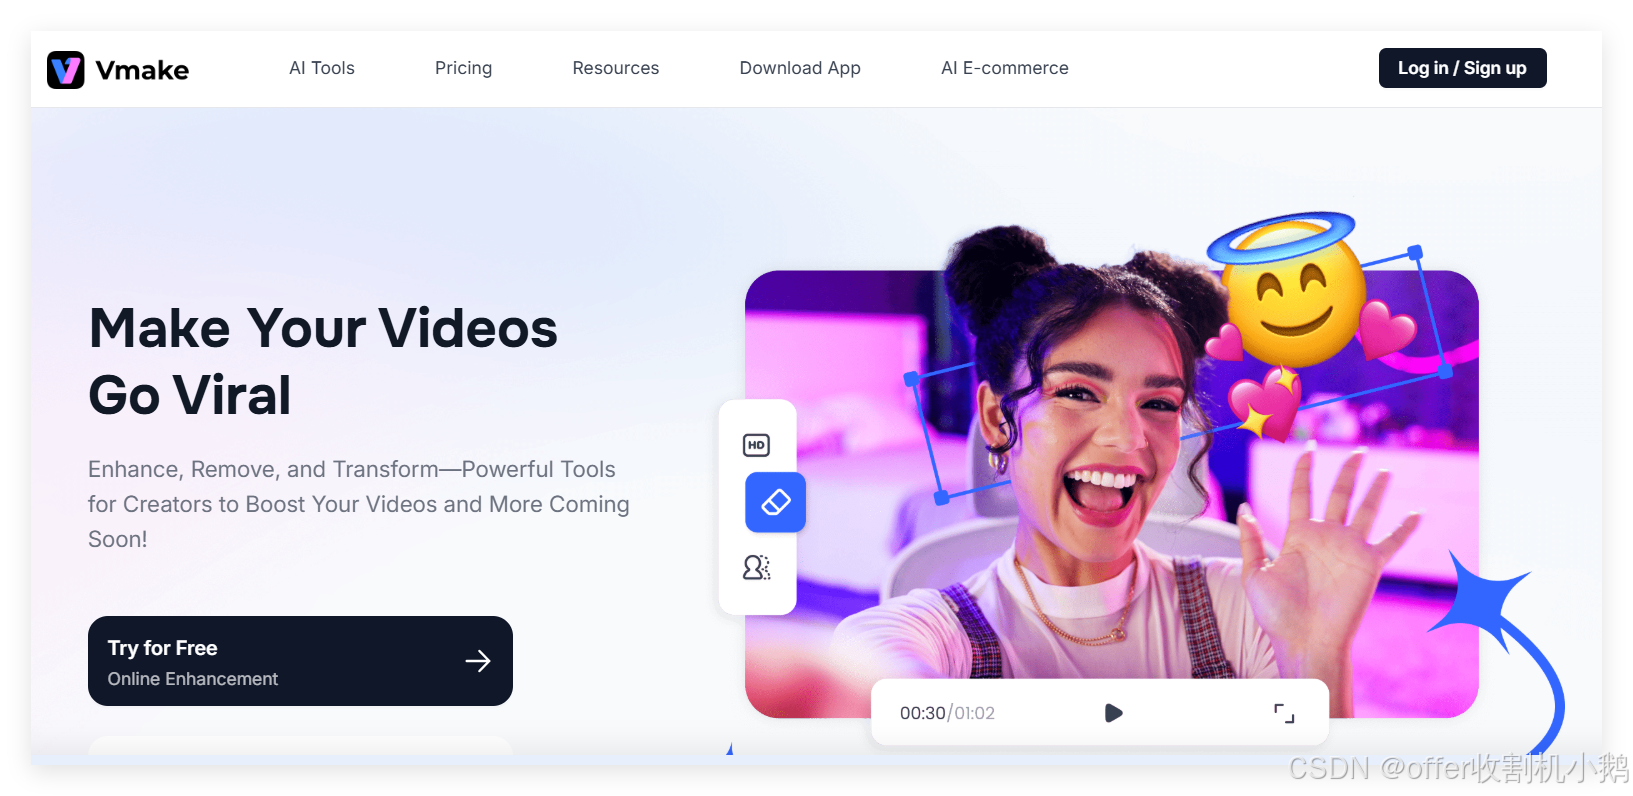The image size is (1633, 796).
Task: Click the Log in / Sign up button
Action: 1462,68
